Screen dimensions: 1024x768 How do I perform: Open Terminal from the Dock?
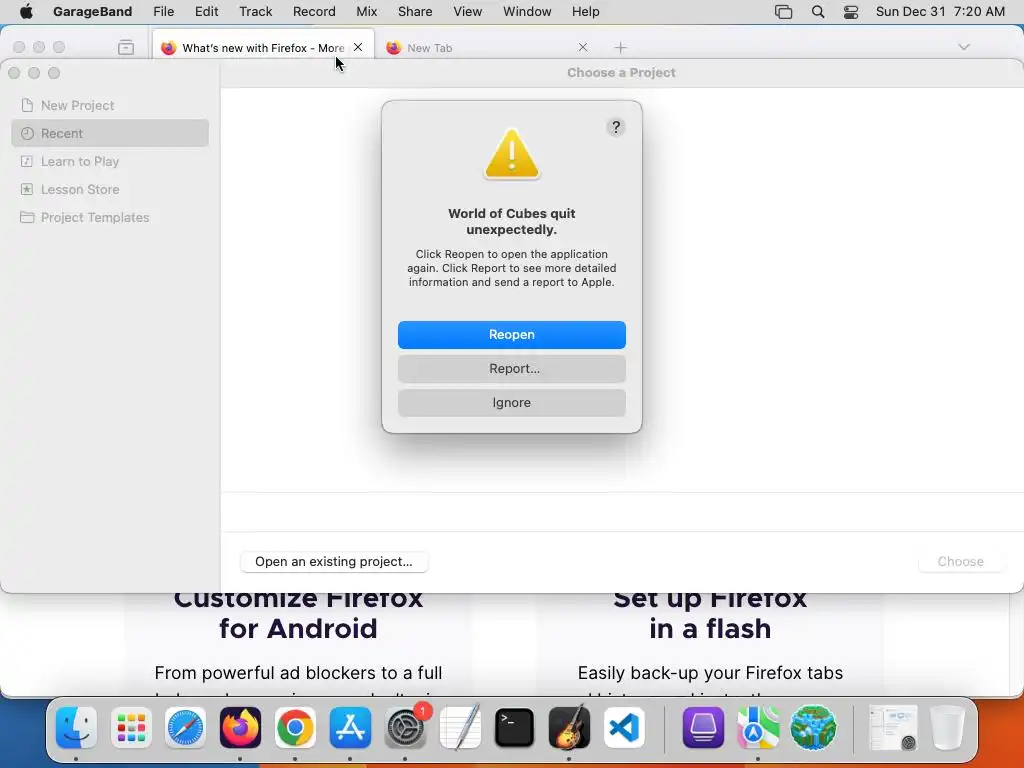click(515, 727)
